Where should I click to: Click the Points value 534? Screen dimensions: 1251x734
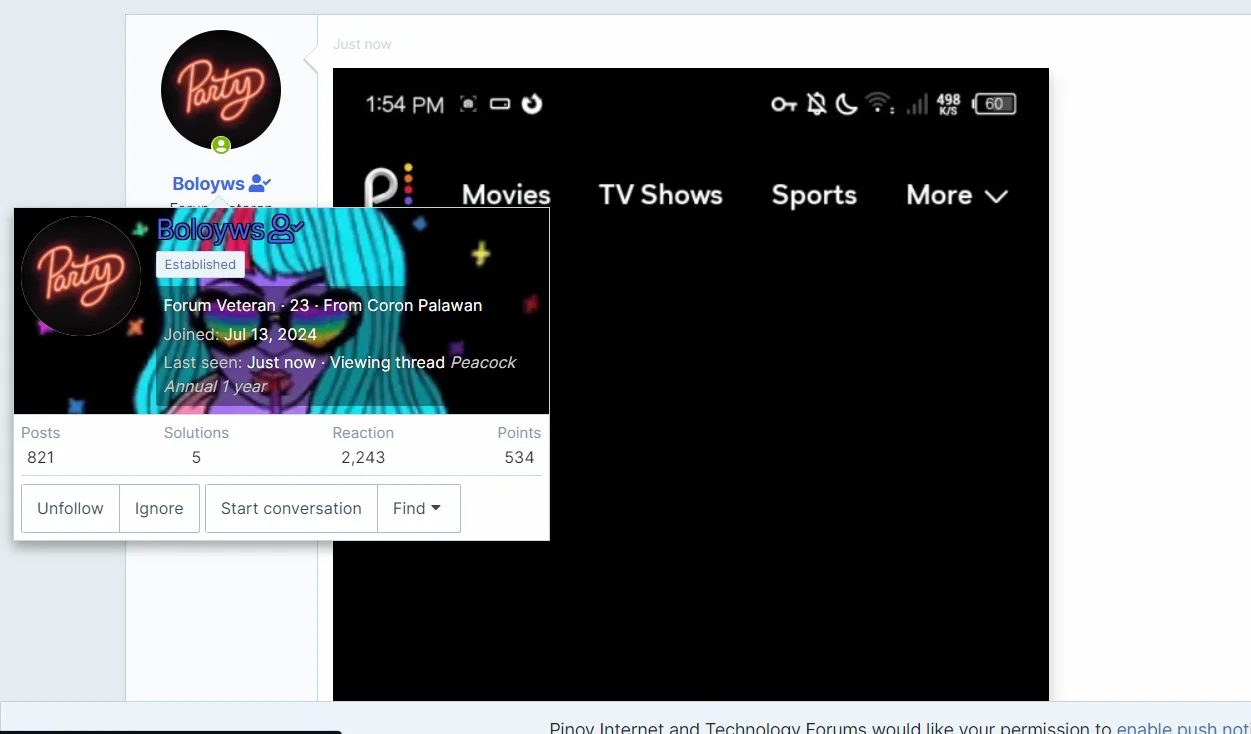click(x=519, y=457)
